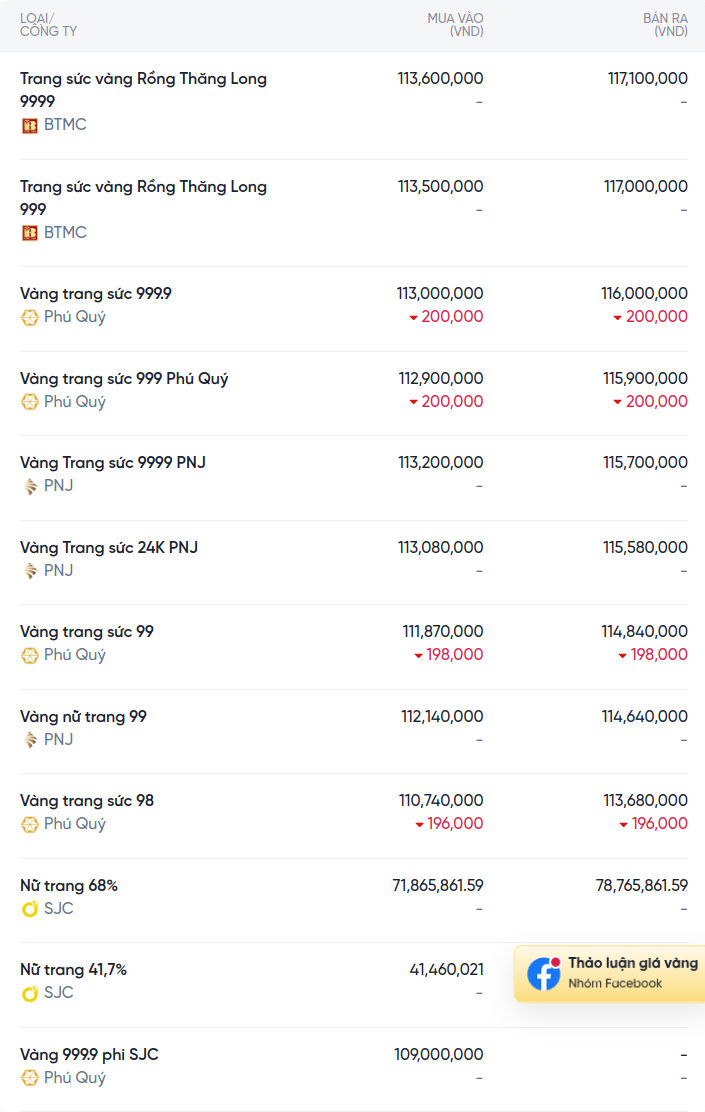Click SJC logo under Nữ trang 68%
Screen dimensions: 705x1112
pyautogui.click(x=30, y=909)
